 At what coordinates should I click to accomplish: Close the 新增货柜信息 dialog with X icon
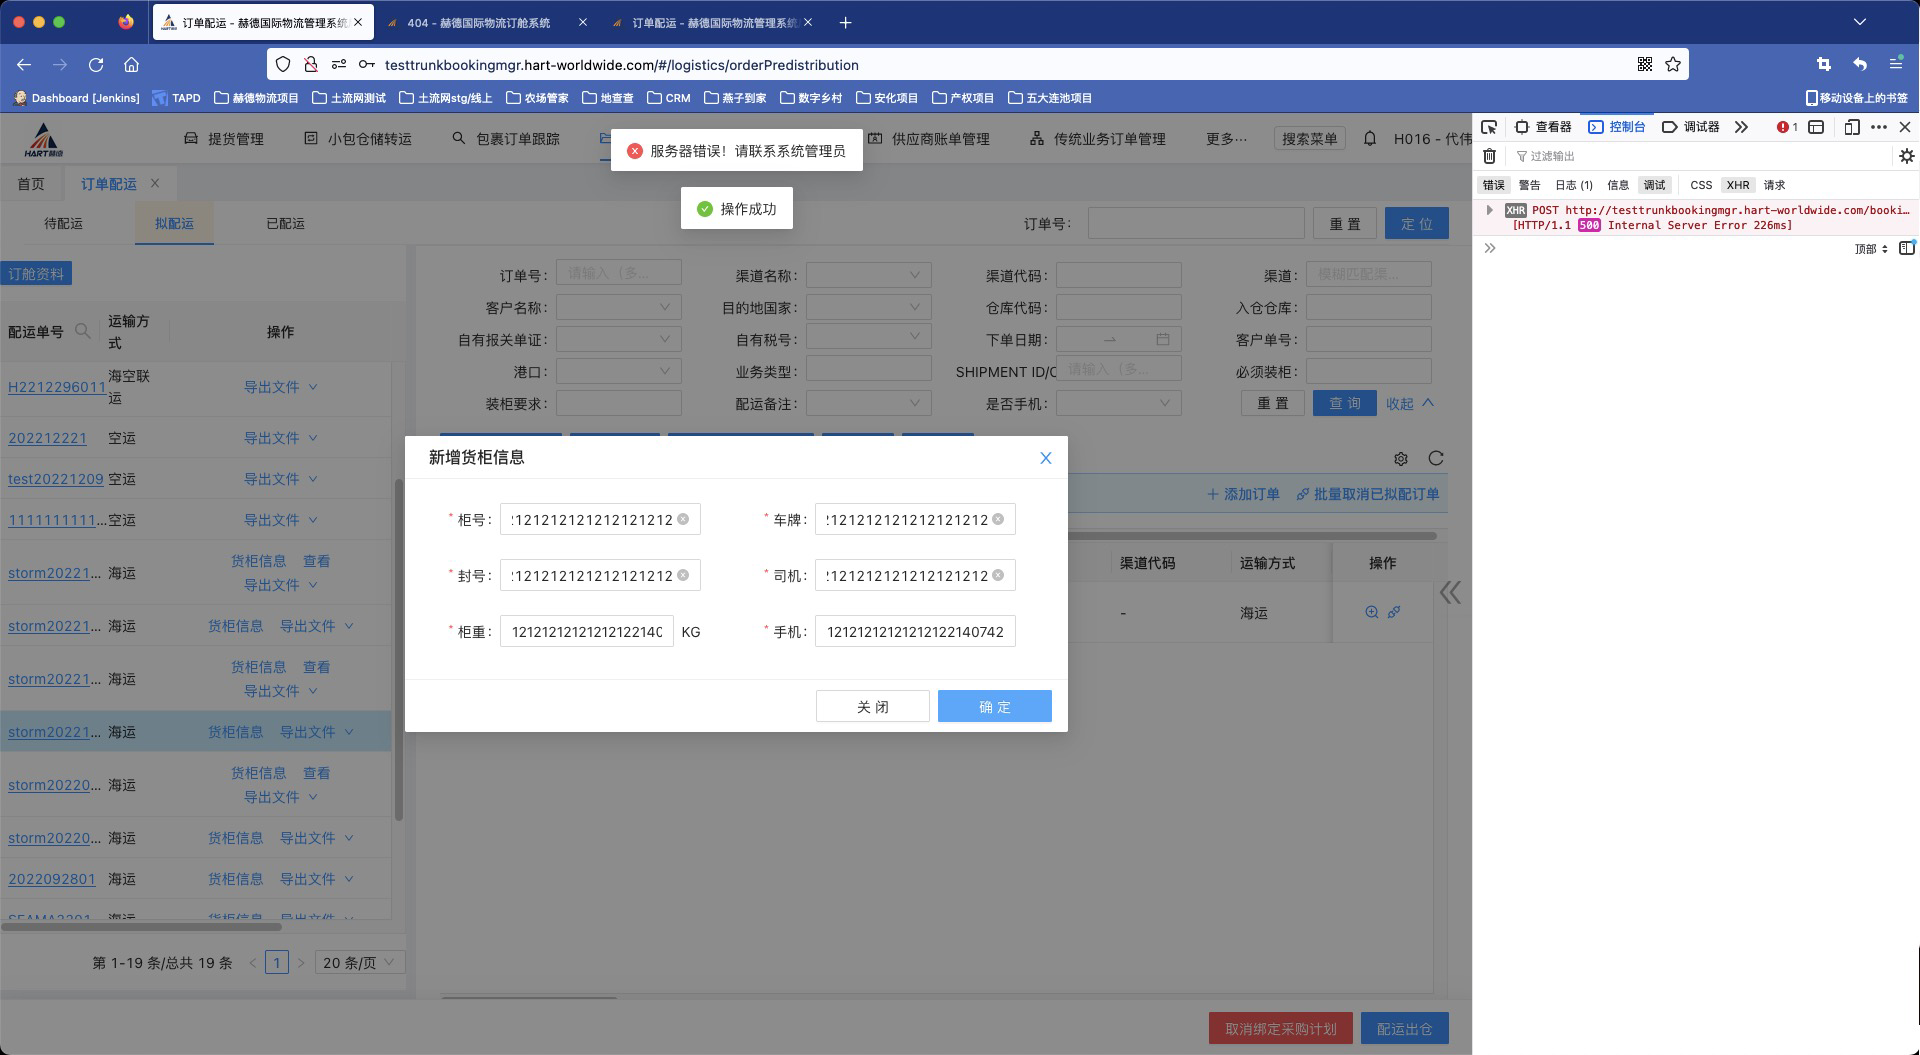(1045, 458)
